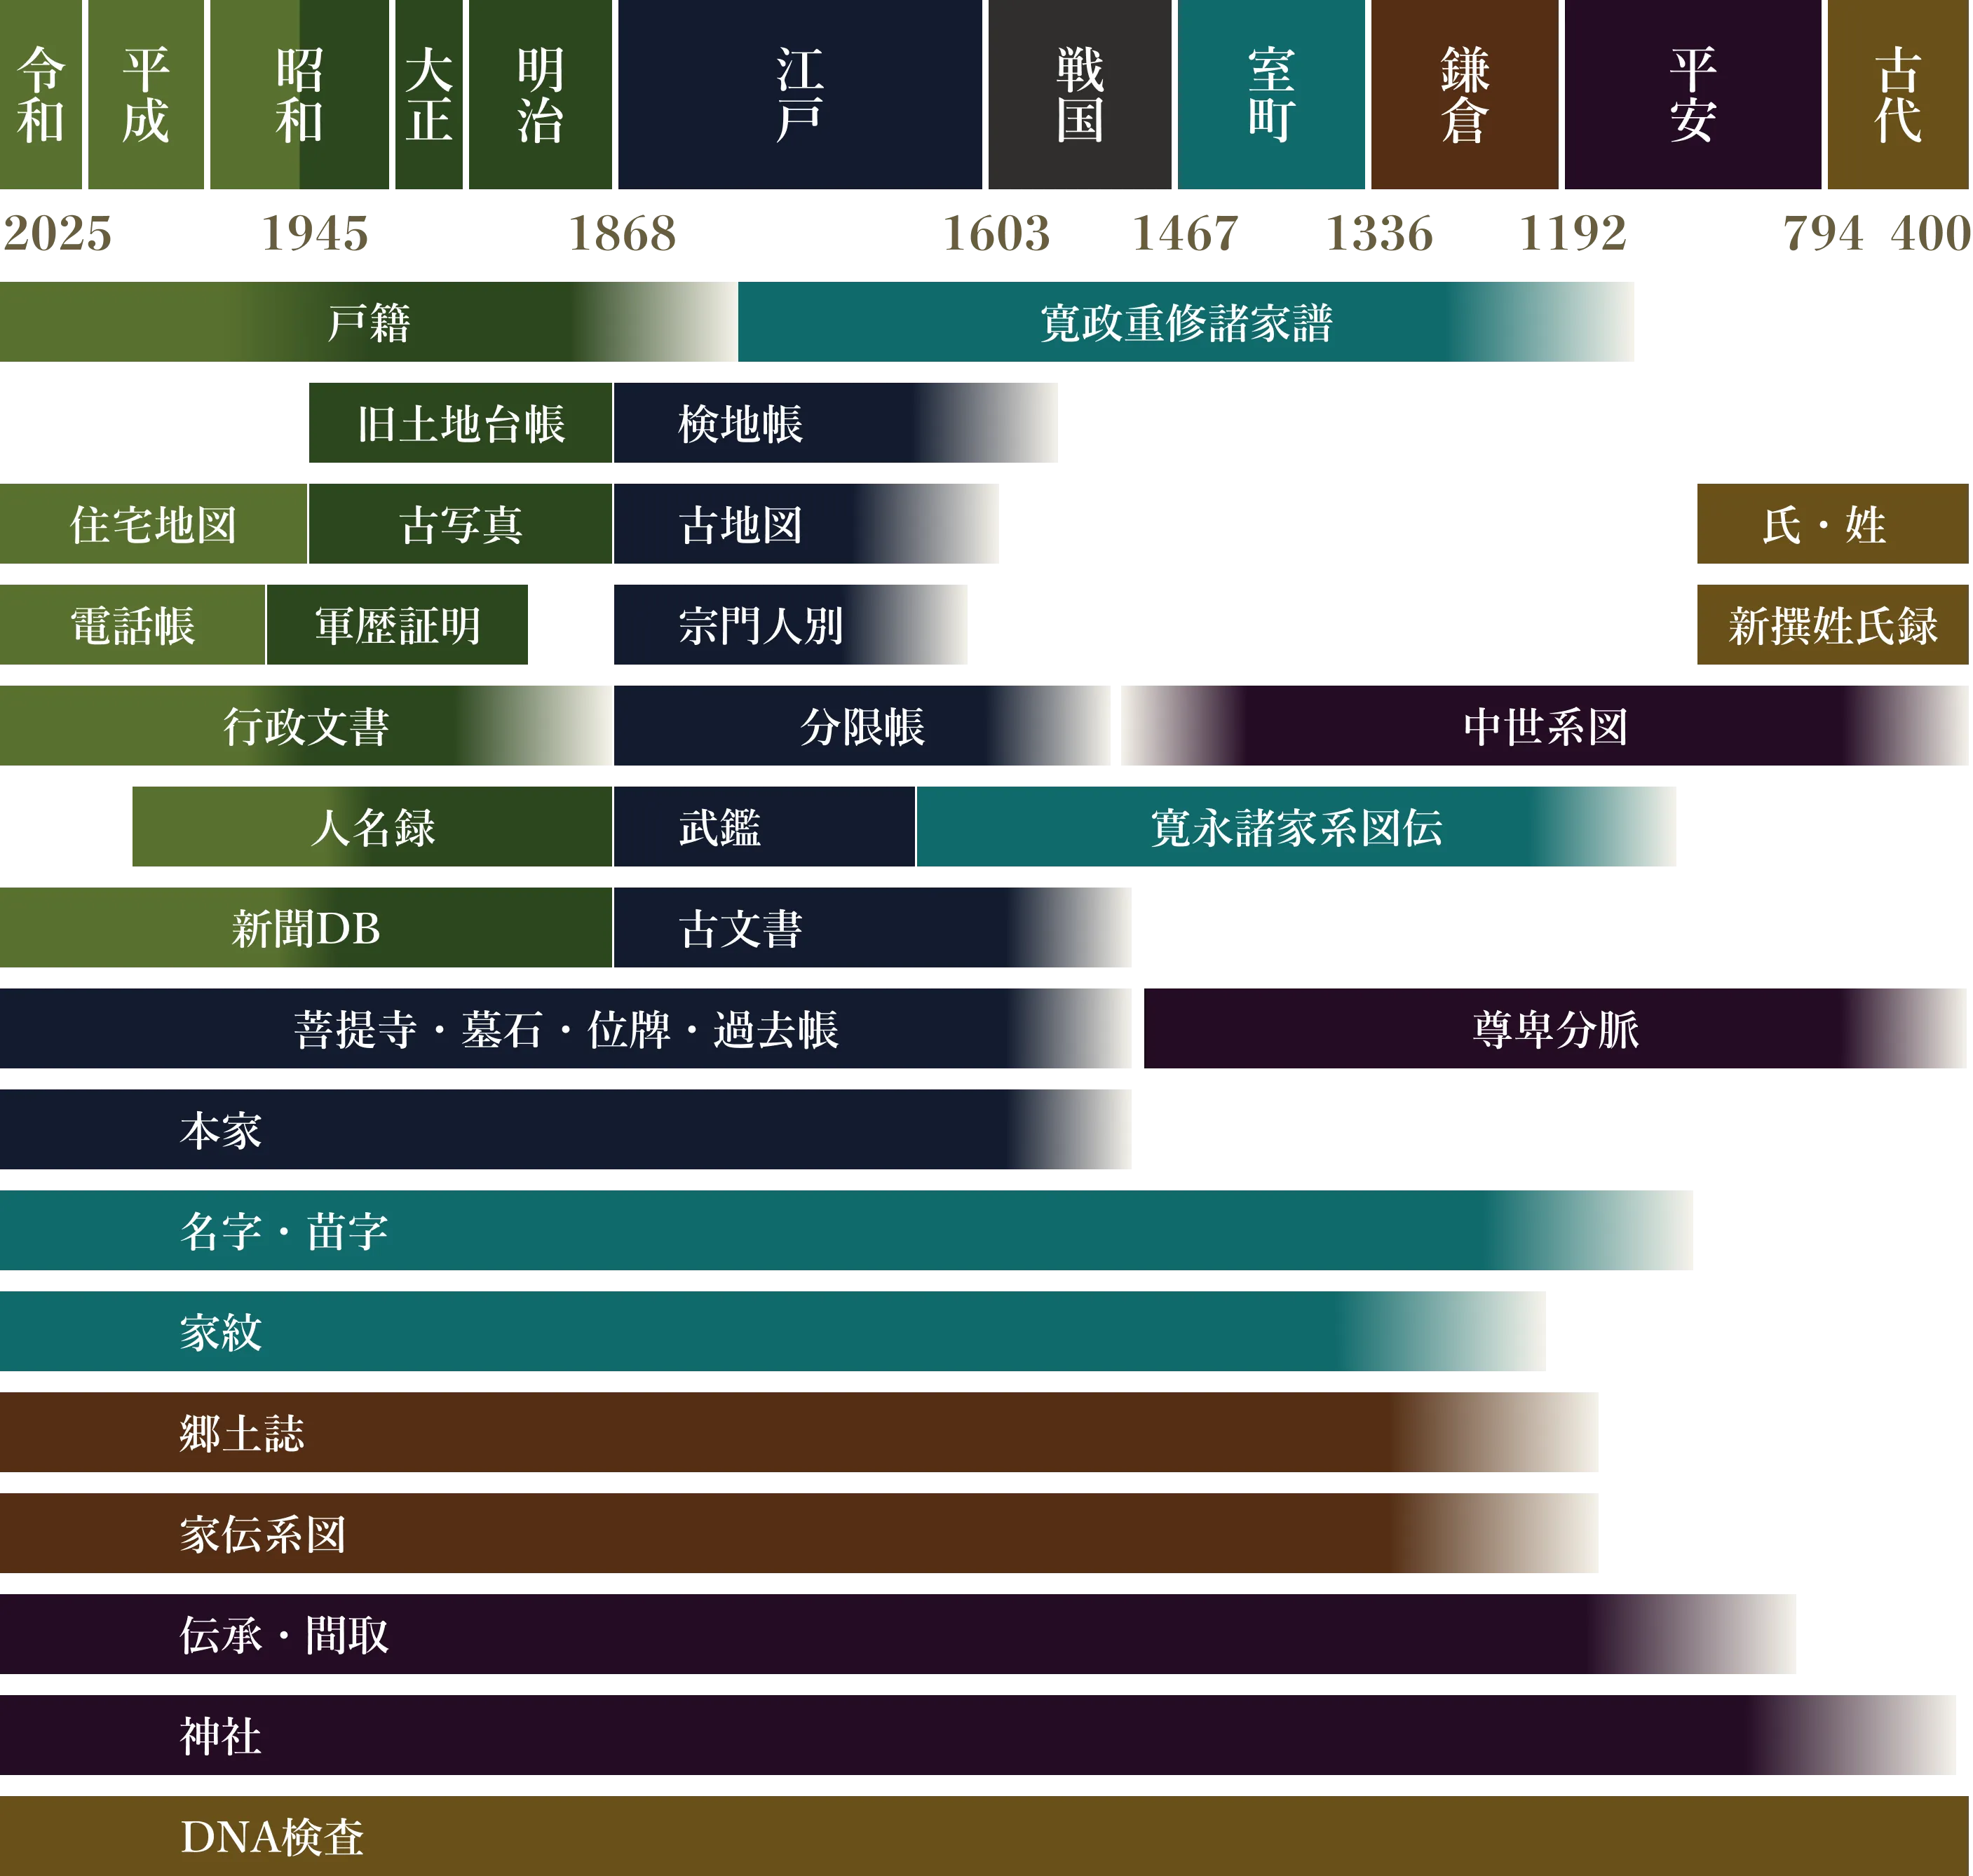
Task: Select the 戦国 era block
Action: pyautogui.click(x=1080, y=94)
